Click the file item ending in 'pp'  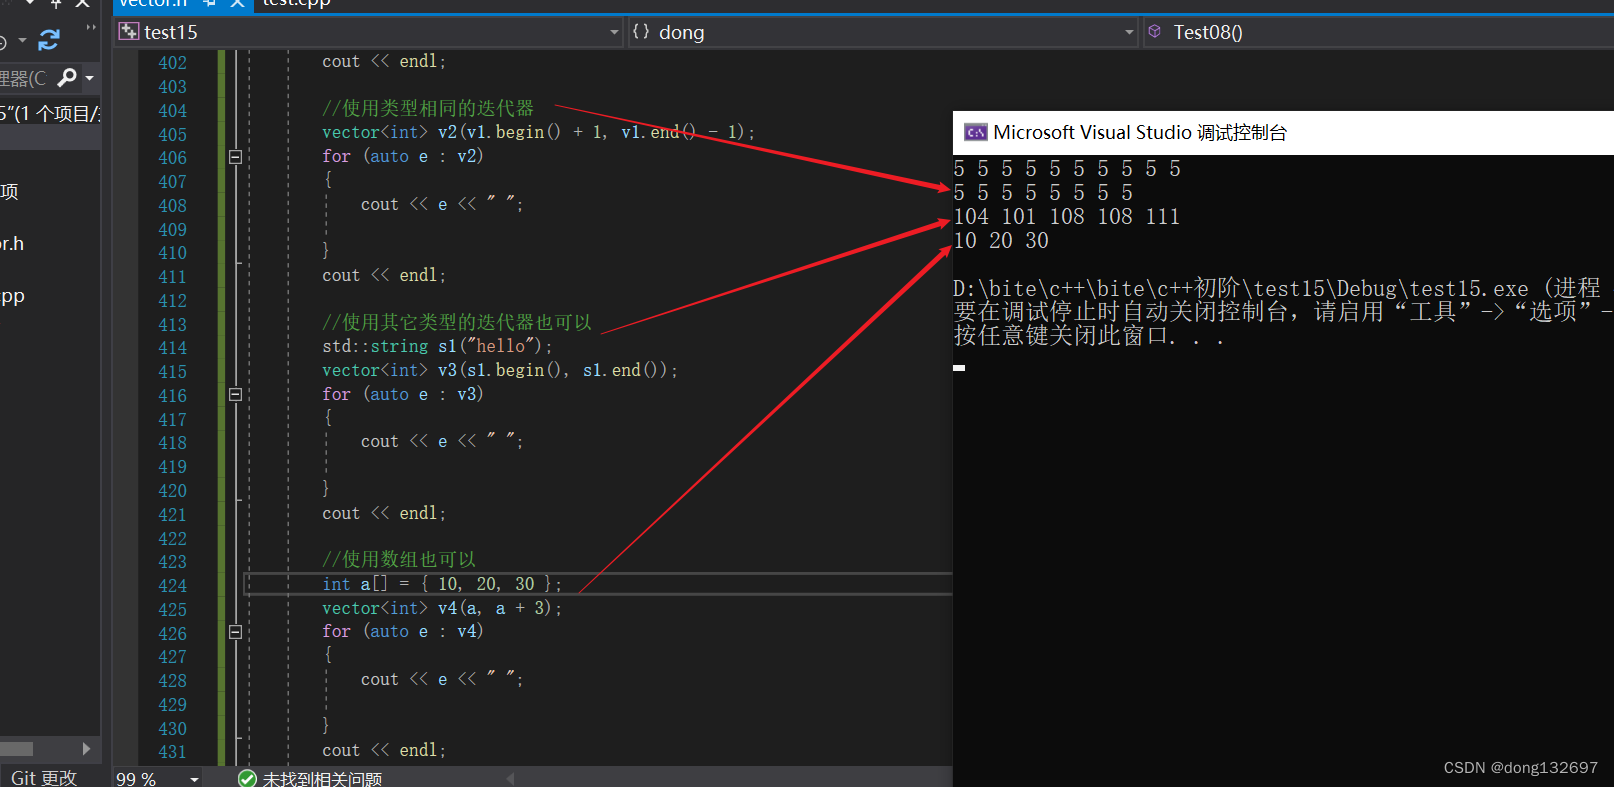click(12, 296)
